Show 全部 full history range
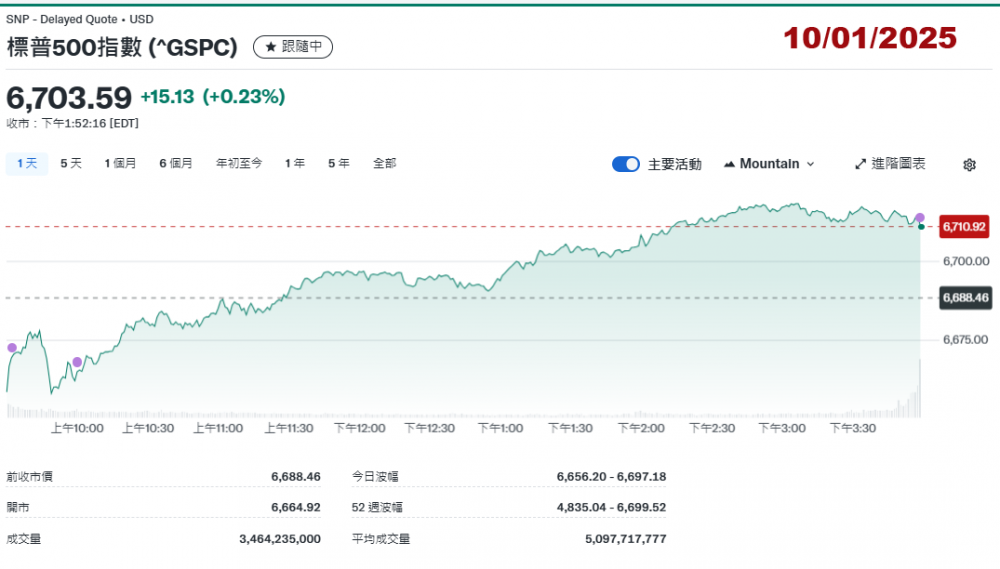1000x569 pixels. pos(384,163)
